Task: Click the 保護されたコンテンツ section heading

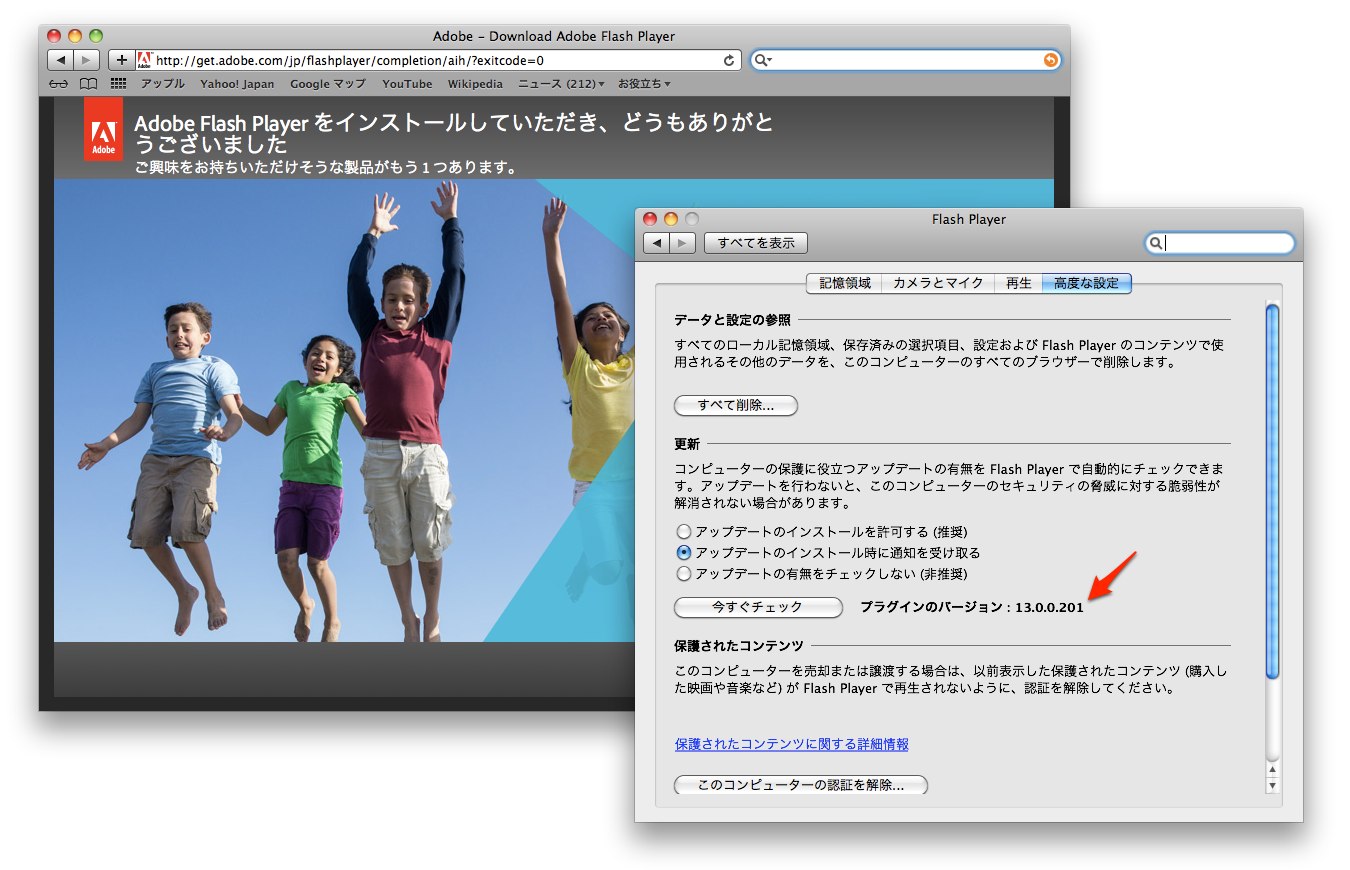Action: 739,646
